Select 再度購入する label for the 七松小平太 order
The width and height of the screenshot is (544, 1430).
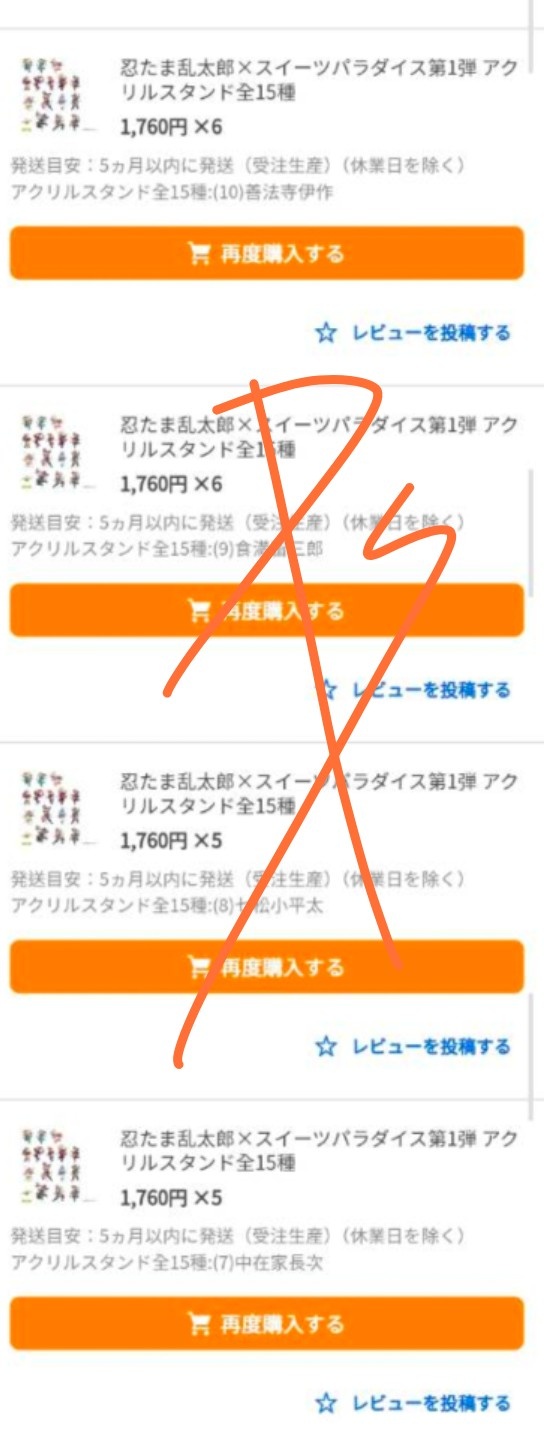click(x=282, y=967)
